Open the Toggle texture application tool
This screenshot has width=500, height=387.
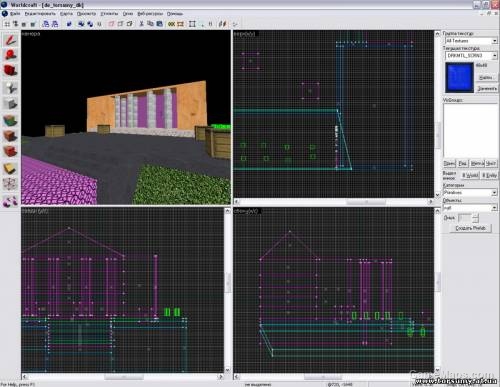tap(10, 120)
